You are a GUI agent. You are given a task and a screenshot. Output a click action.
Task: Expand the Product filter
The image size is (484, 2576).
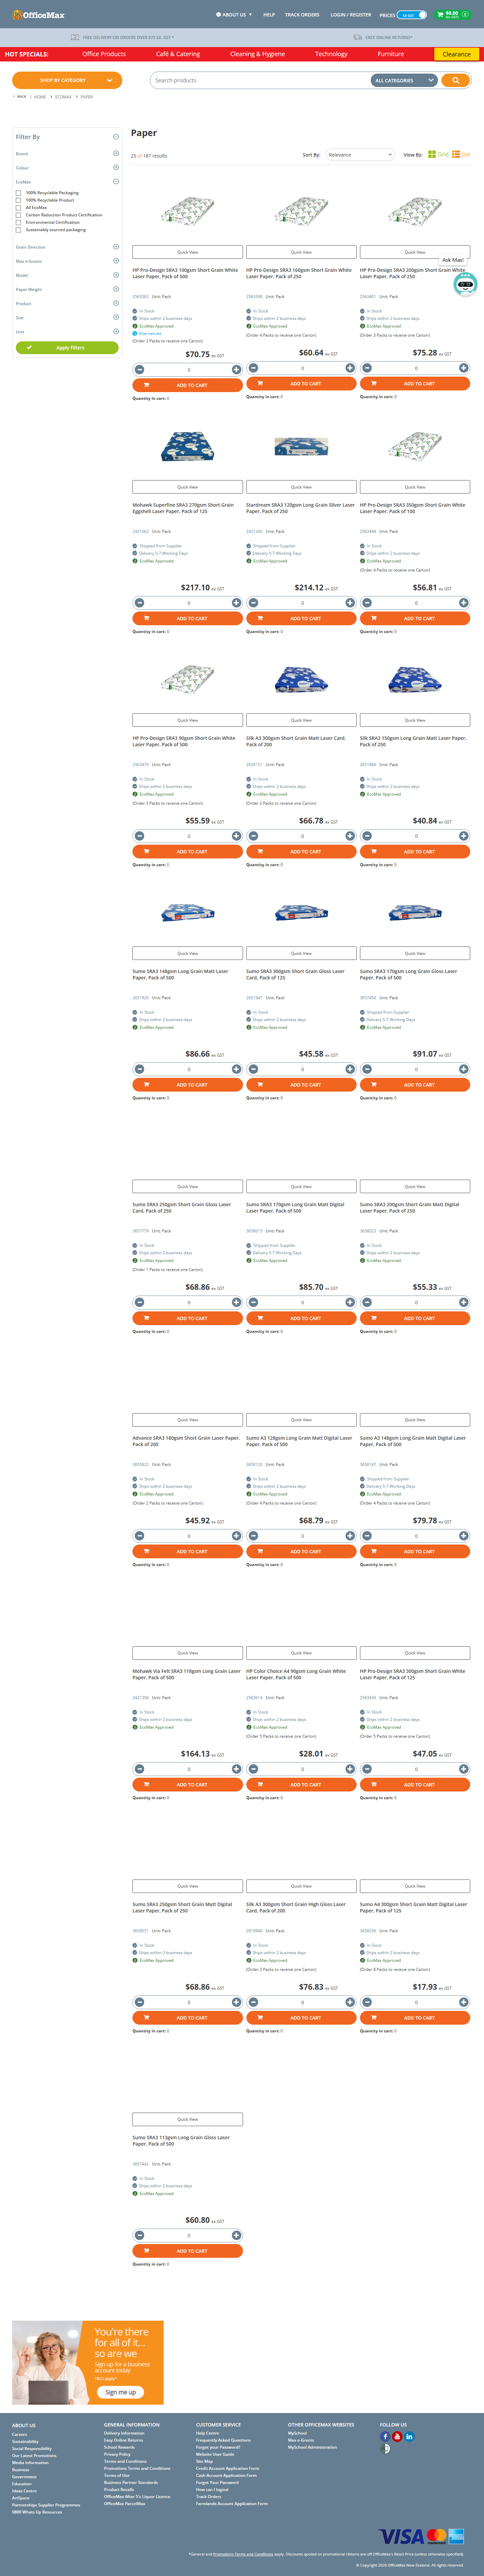point(116,303)
